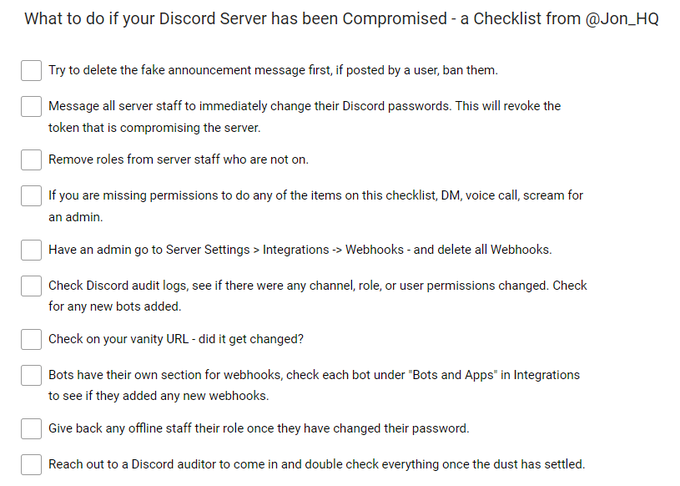Click the 'Server Settings > Integrations' instruction text
This screenshot has width=680, height=486.
[248, 250]
